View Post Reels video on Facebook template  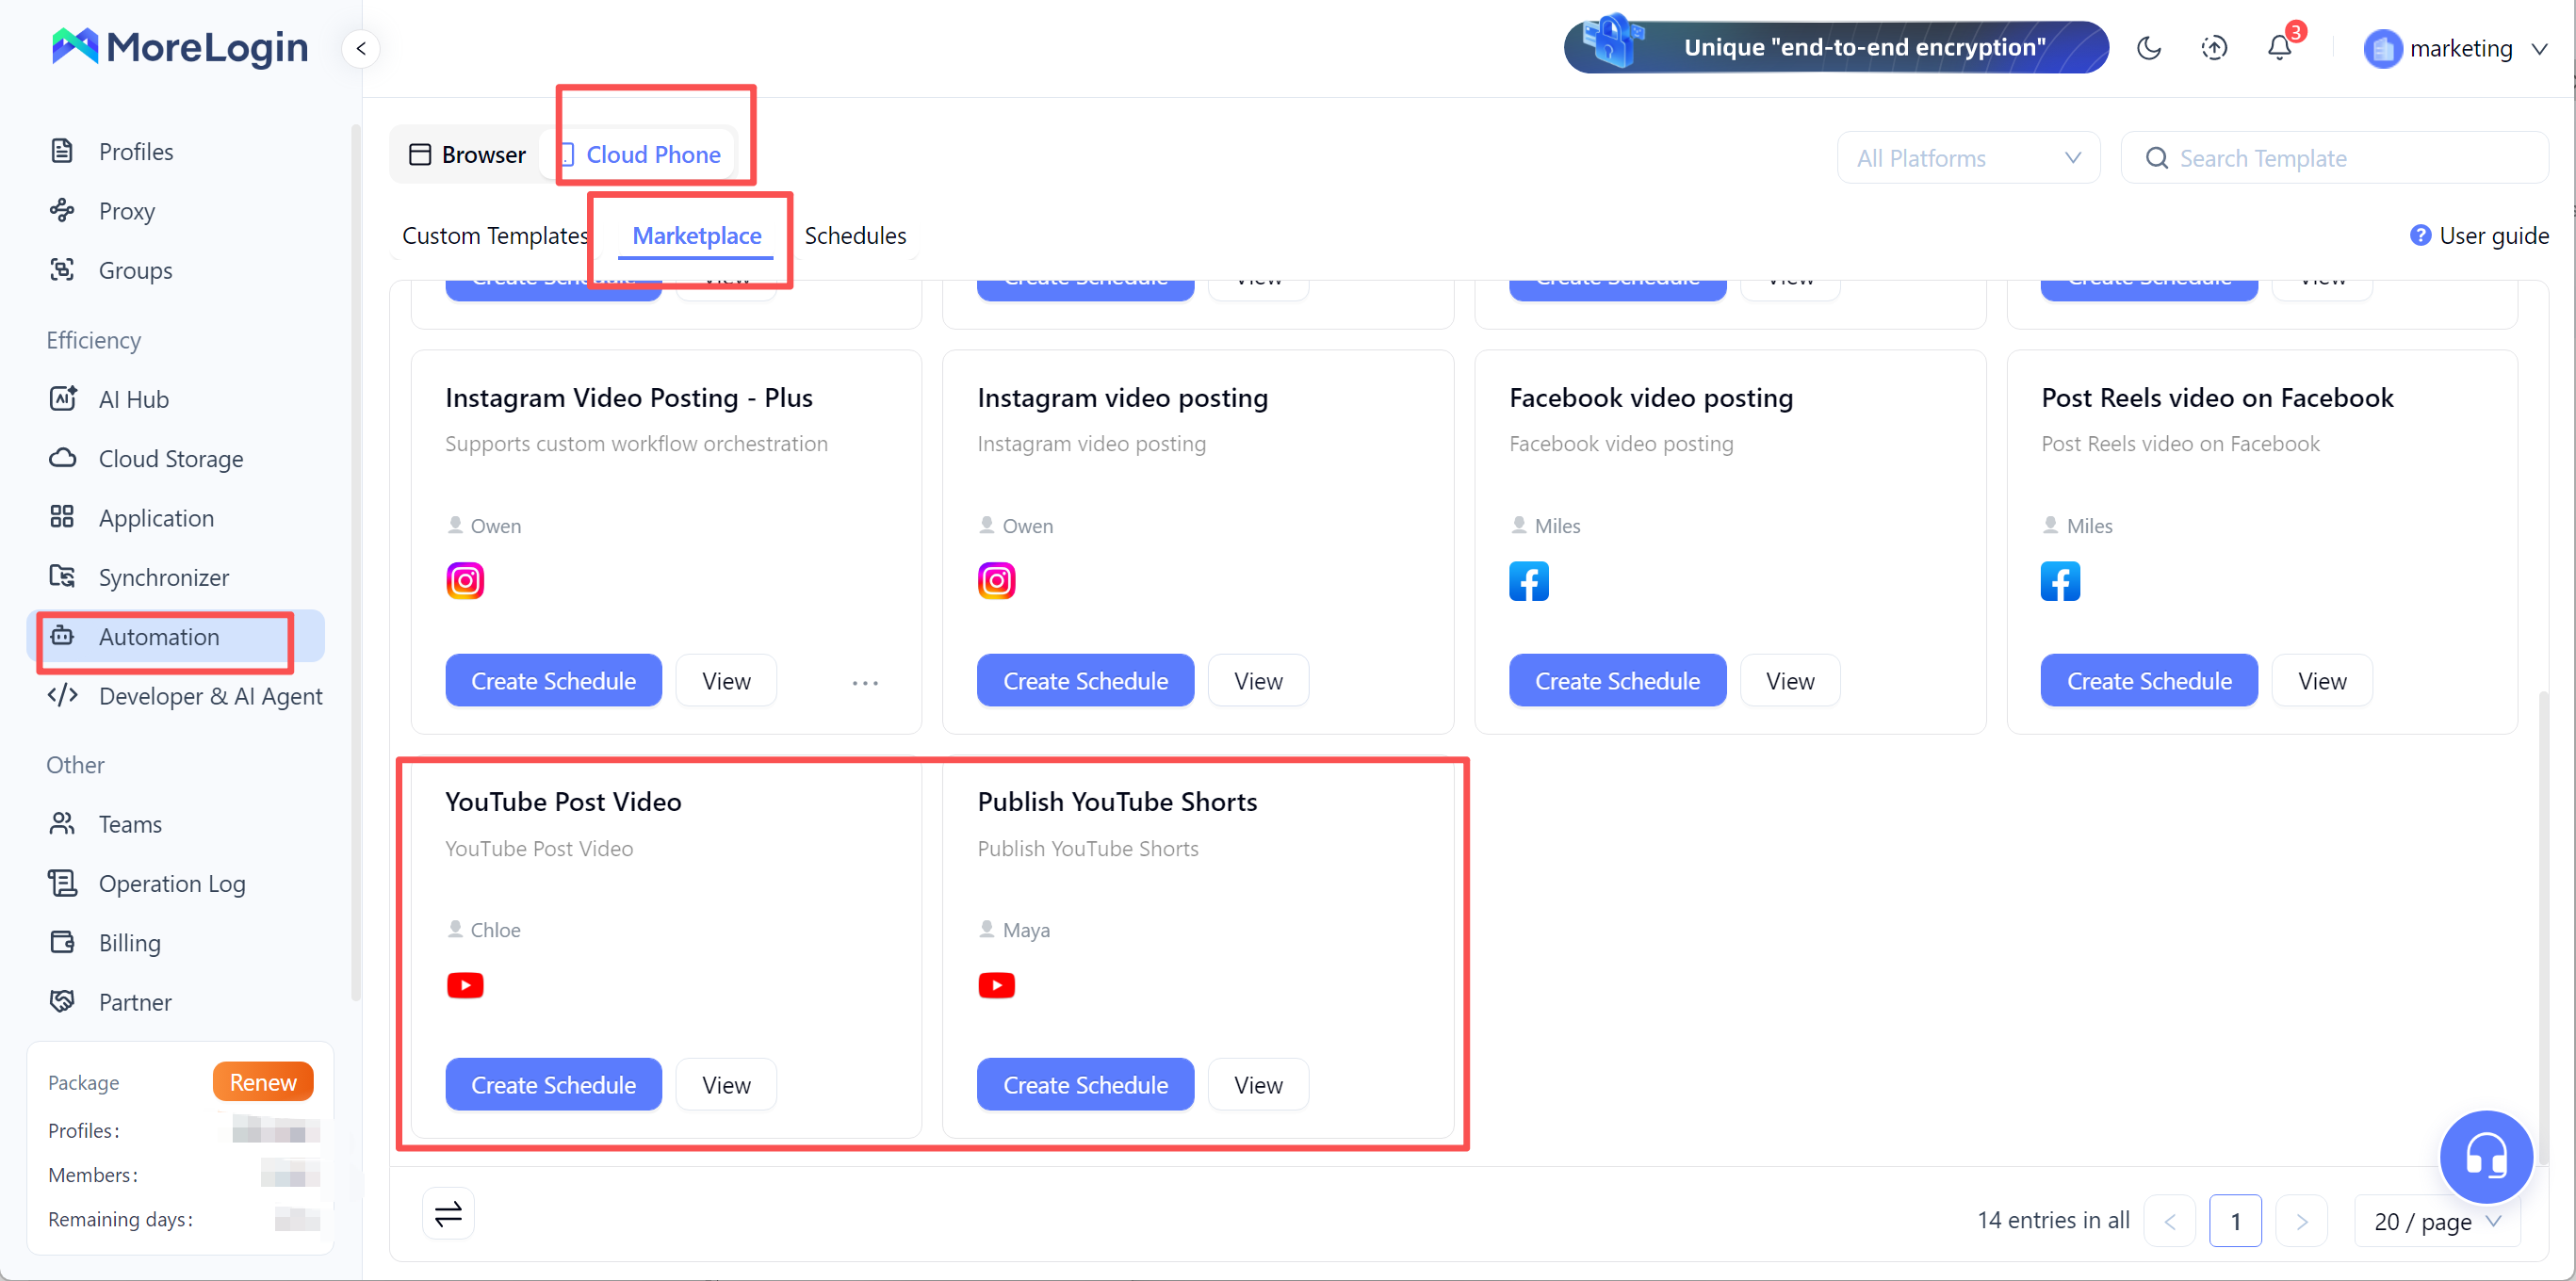(2322, 681)
